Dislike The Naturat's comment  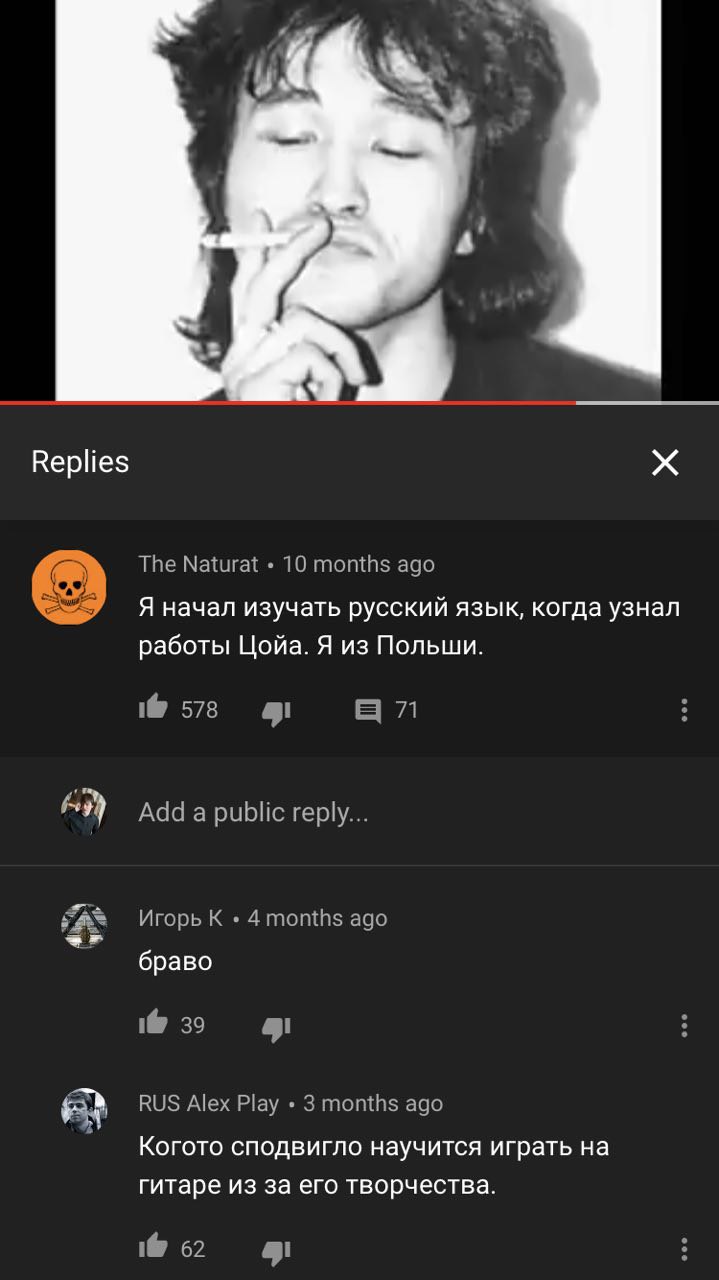coord(276,711)
